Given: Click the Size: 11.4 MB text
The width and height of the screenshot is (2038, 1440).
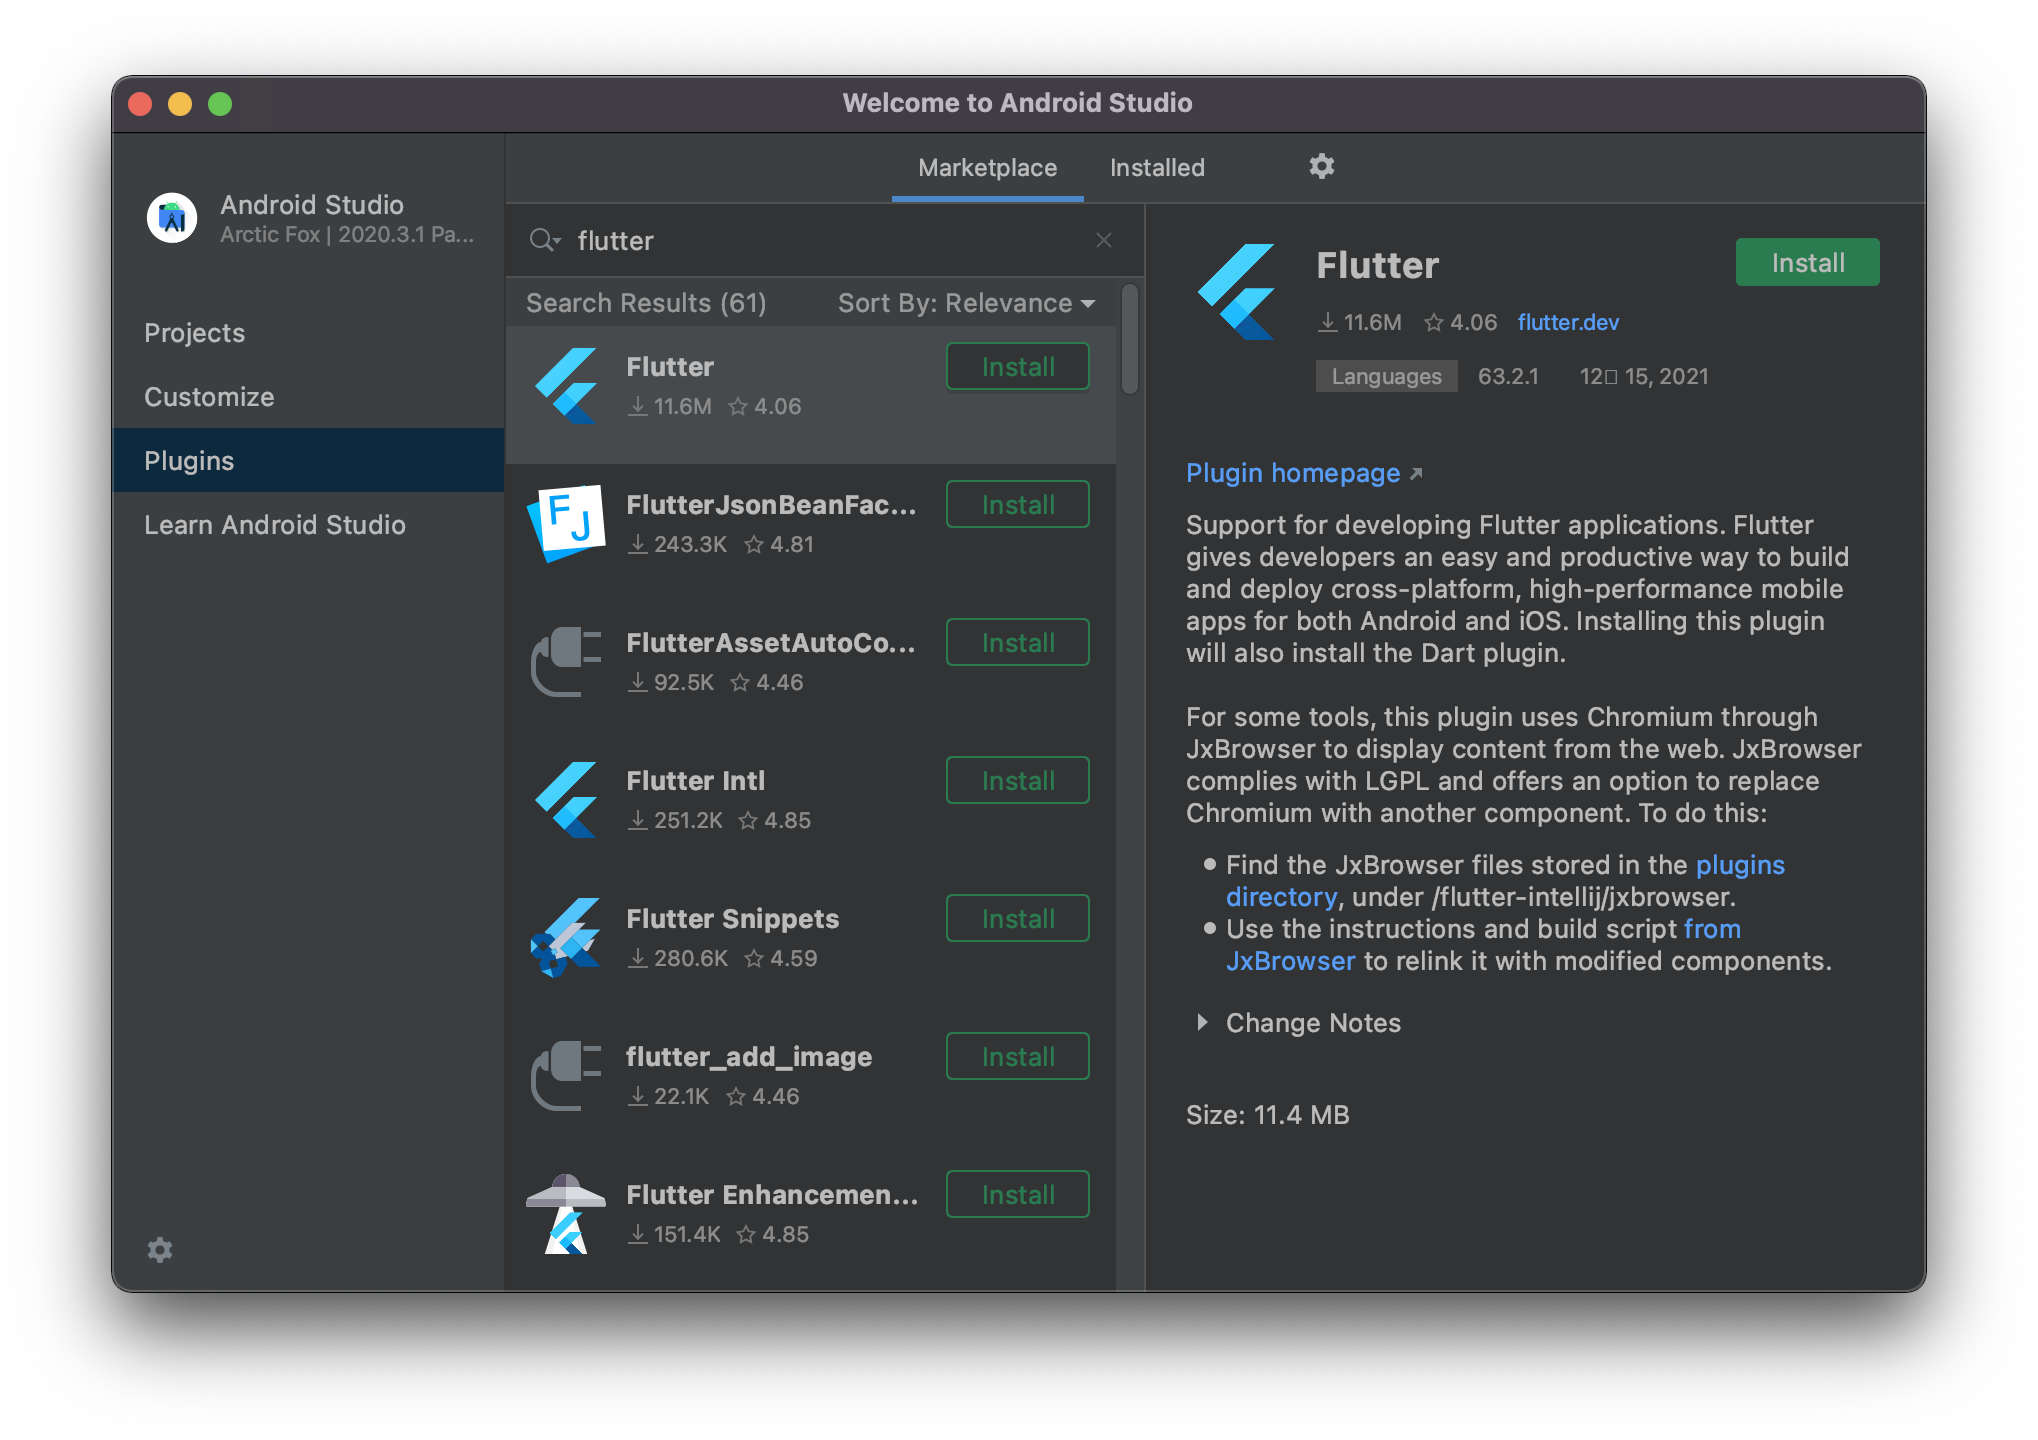Looking at the screenshot, I should [1267, 1115].
